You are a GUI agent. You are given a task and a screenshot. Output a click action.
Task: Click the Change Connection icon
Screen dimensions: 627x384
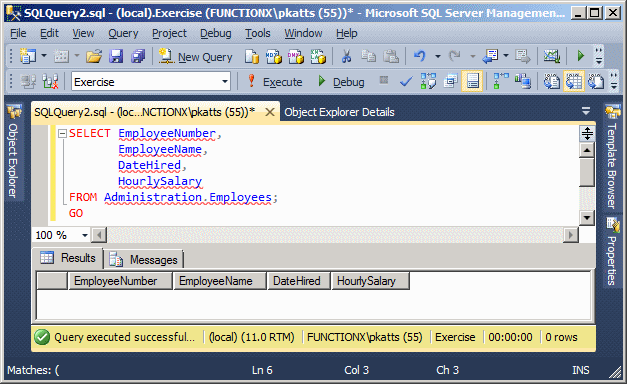click(51, 82)
